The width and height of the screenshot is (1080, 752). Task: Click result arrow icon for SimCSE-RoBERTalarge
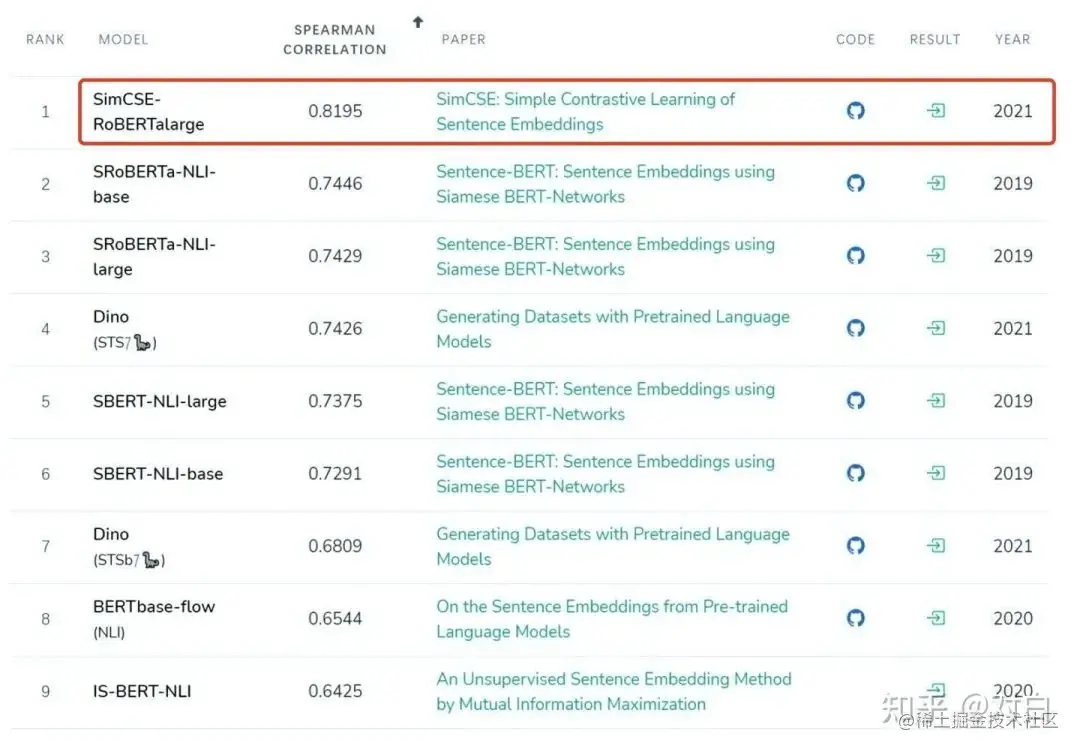pyautogui.click(x=935, y=111)
